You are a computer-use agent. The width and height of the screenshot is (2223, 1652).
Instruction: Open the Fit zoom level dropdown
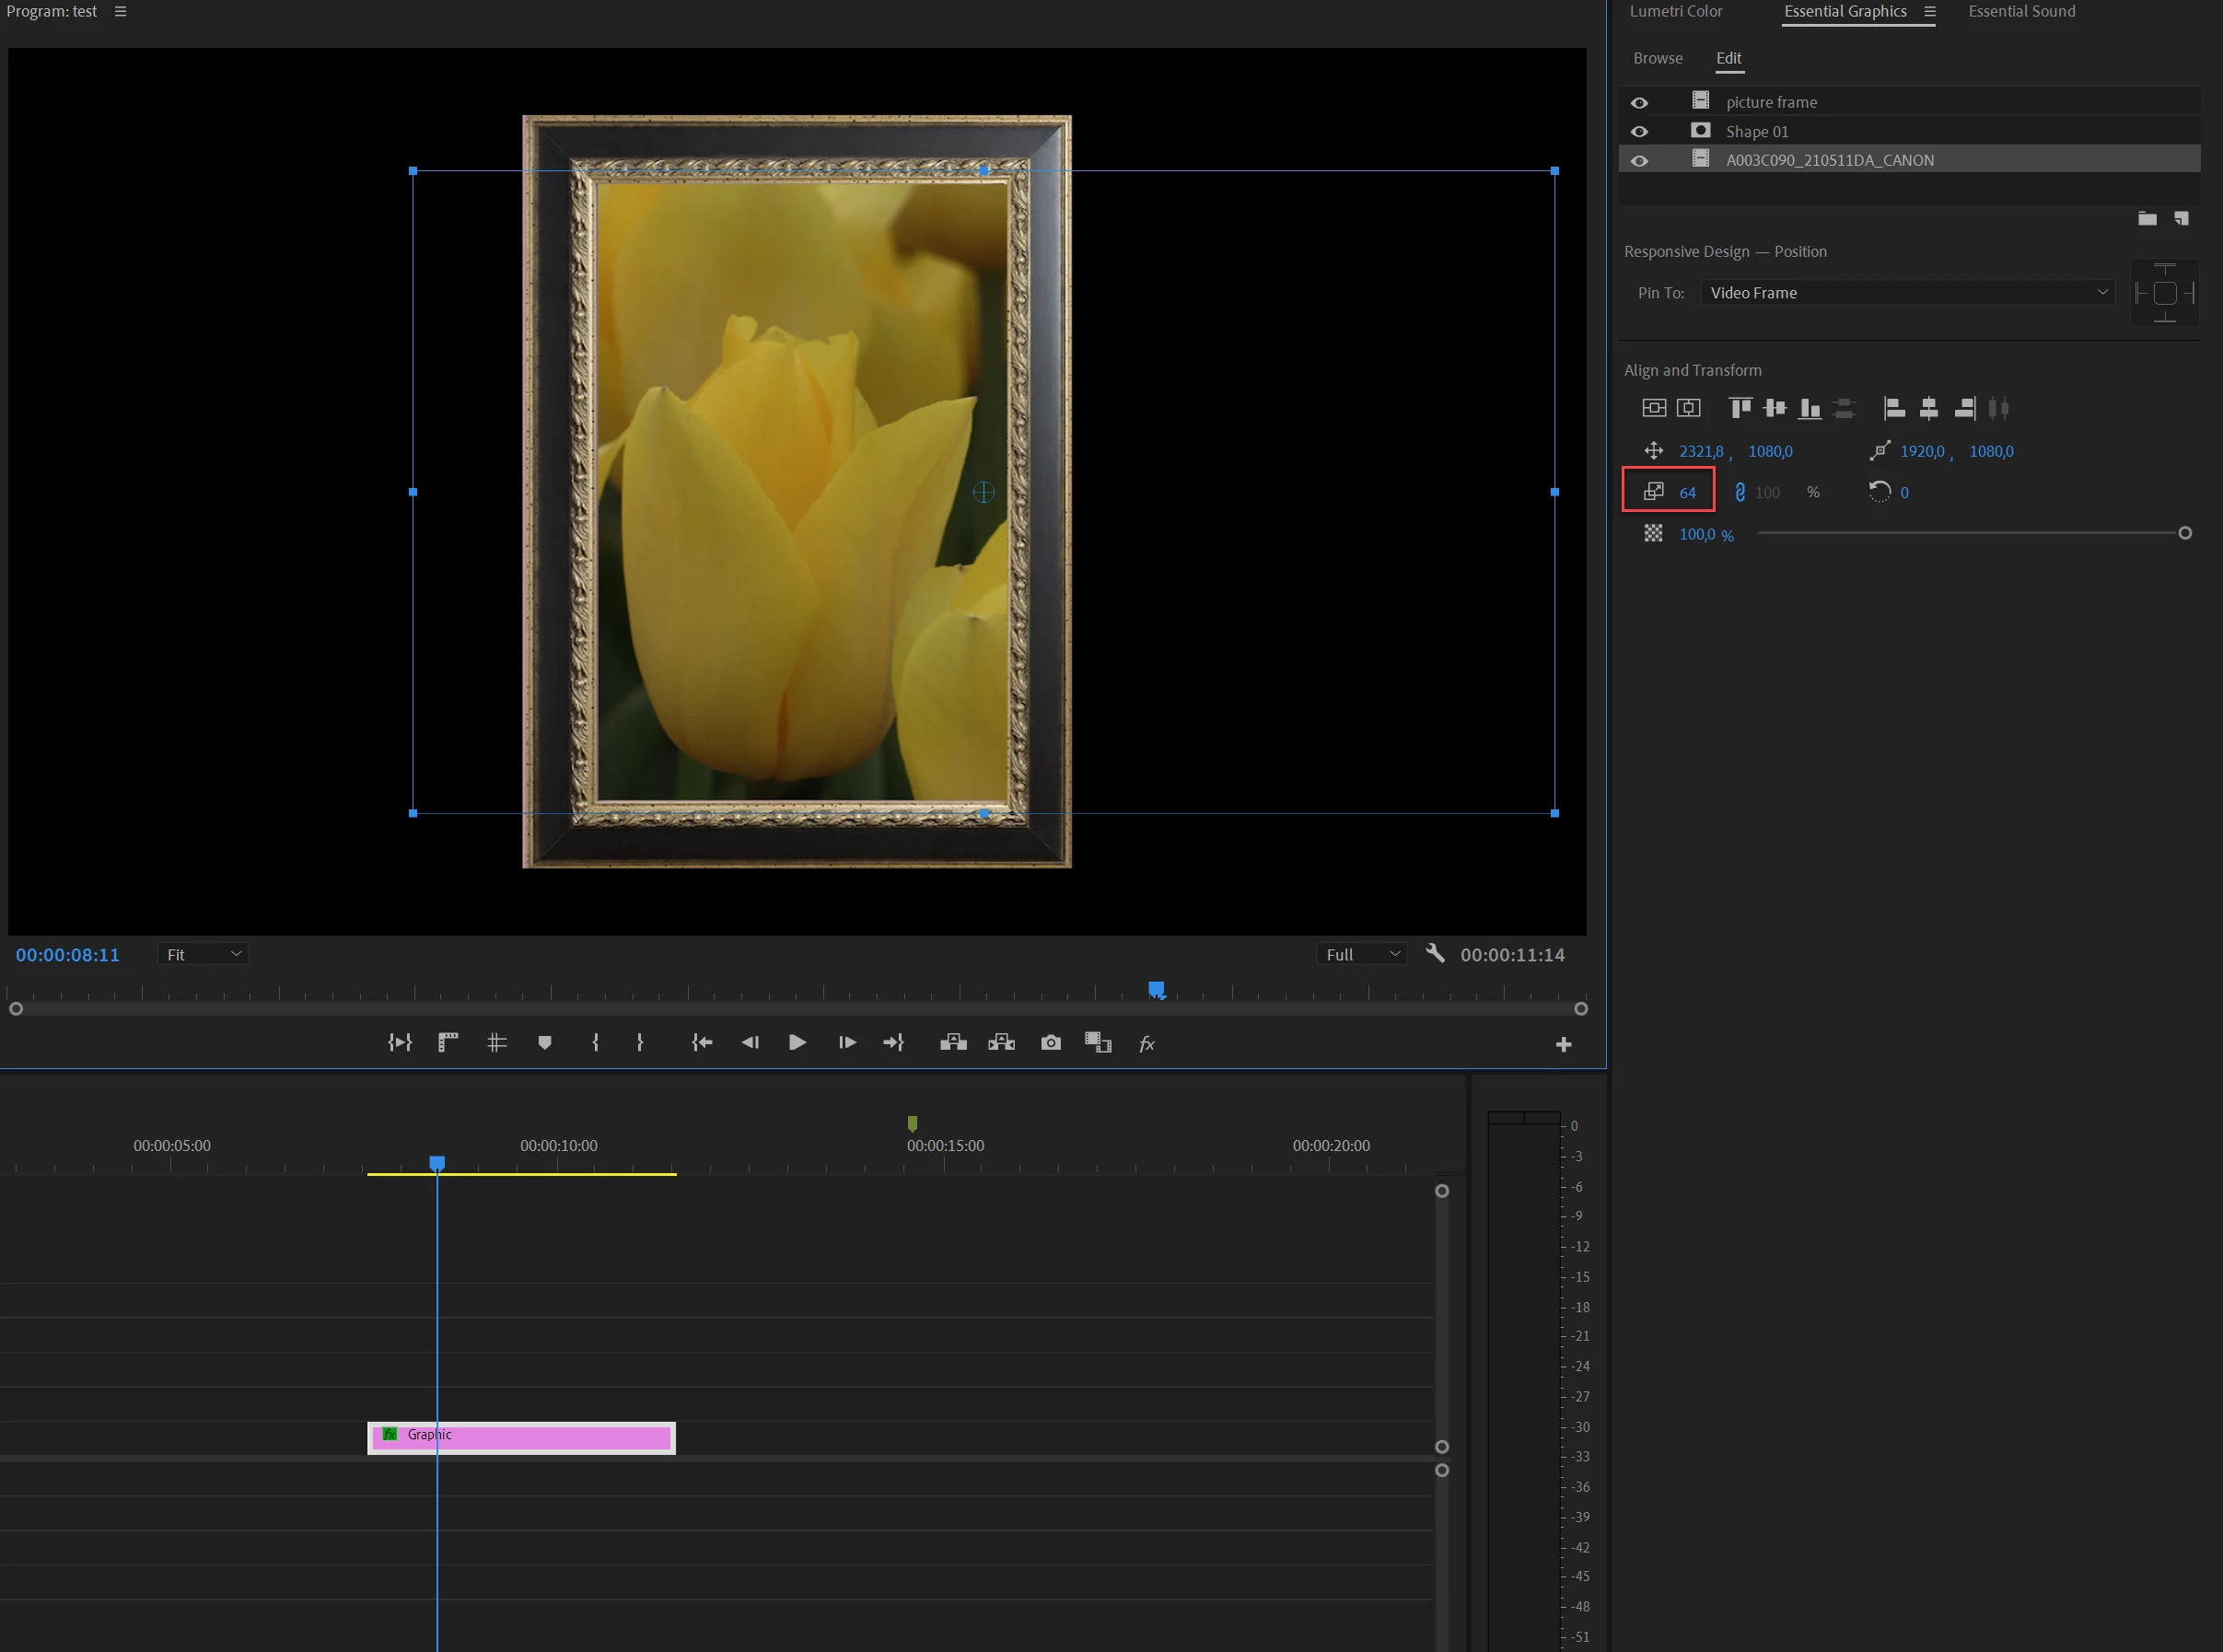point(203,954)
